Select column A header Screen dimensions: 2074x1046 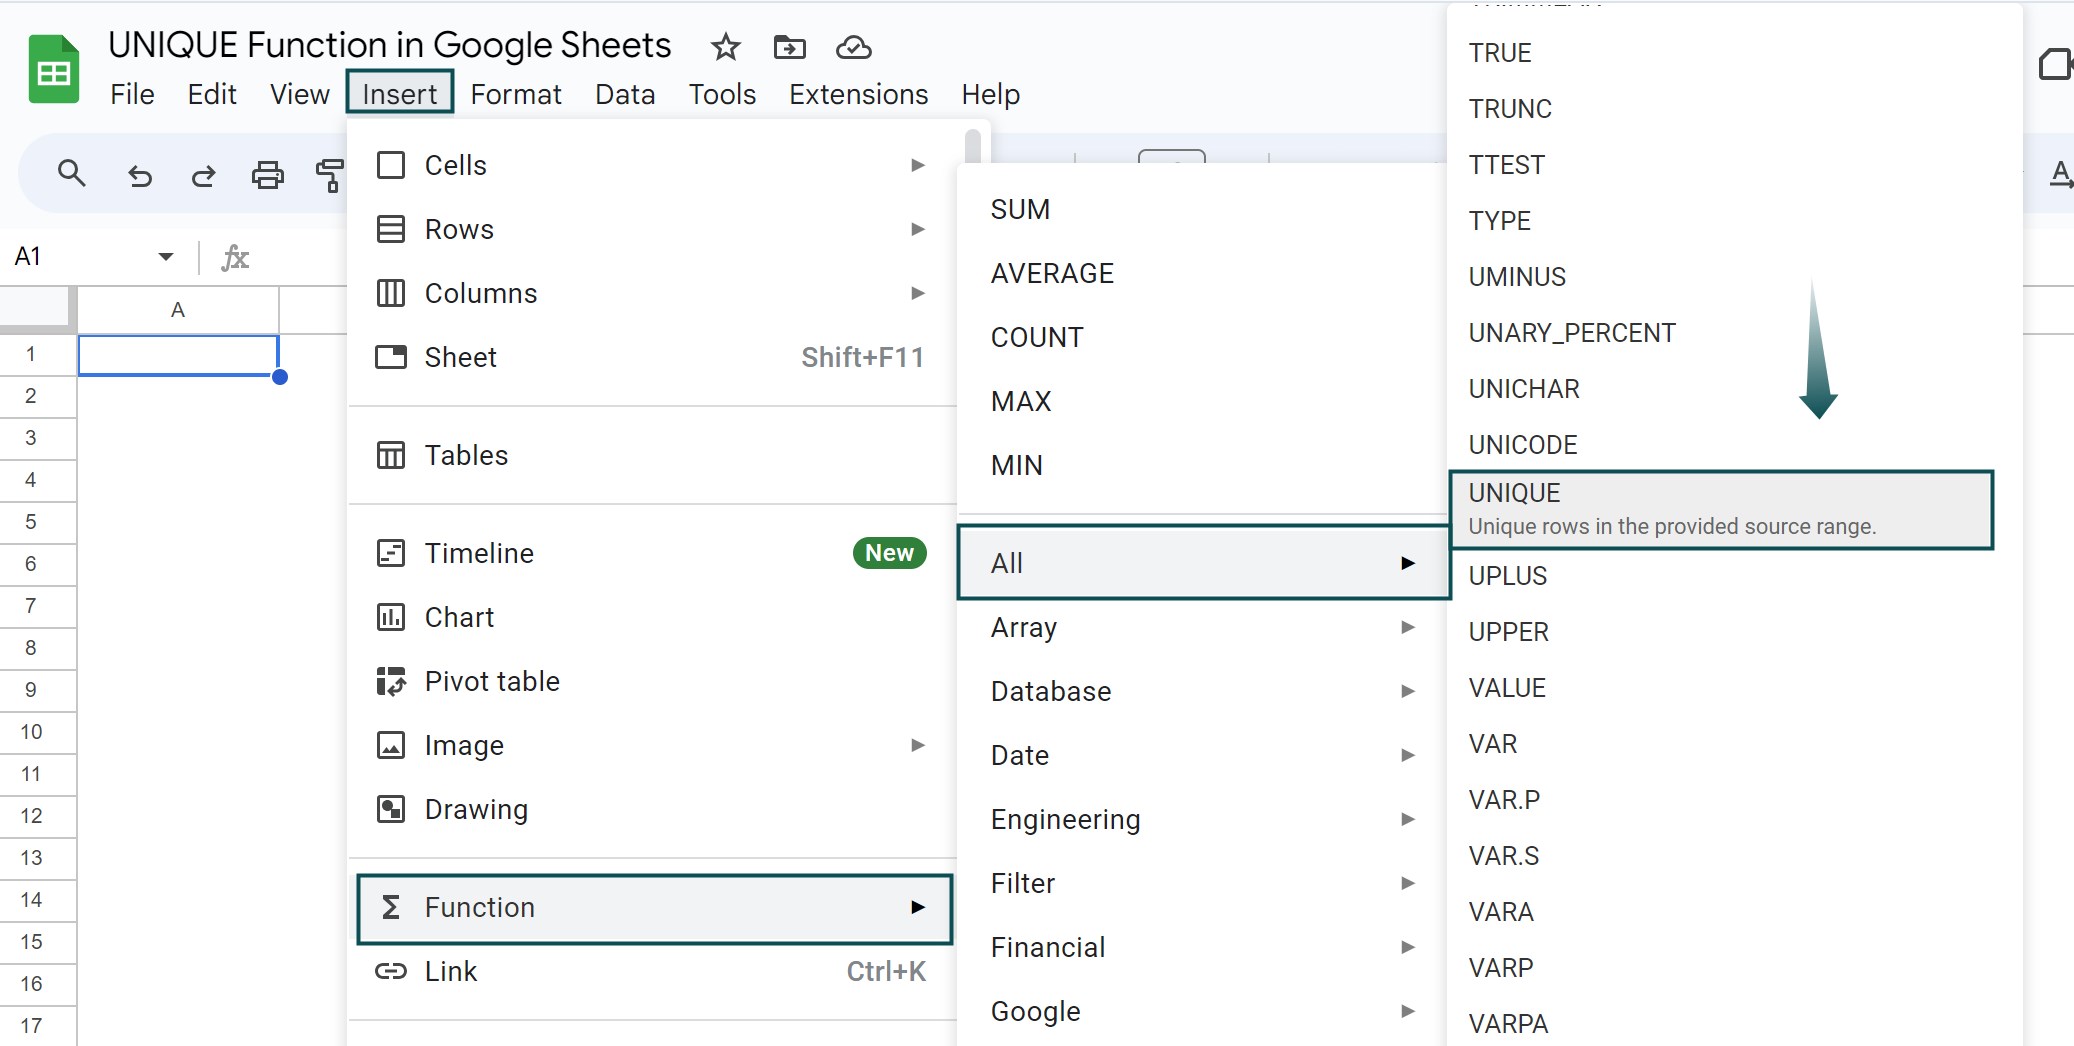tap(178, 310)
